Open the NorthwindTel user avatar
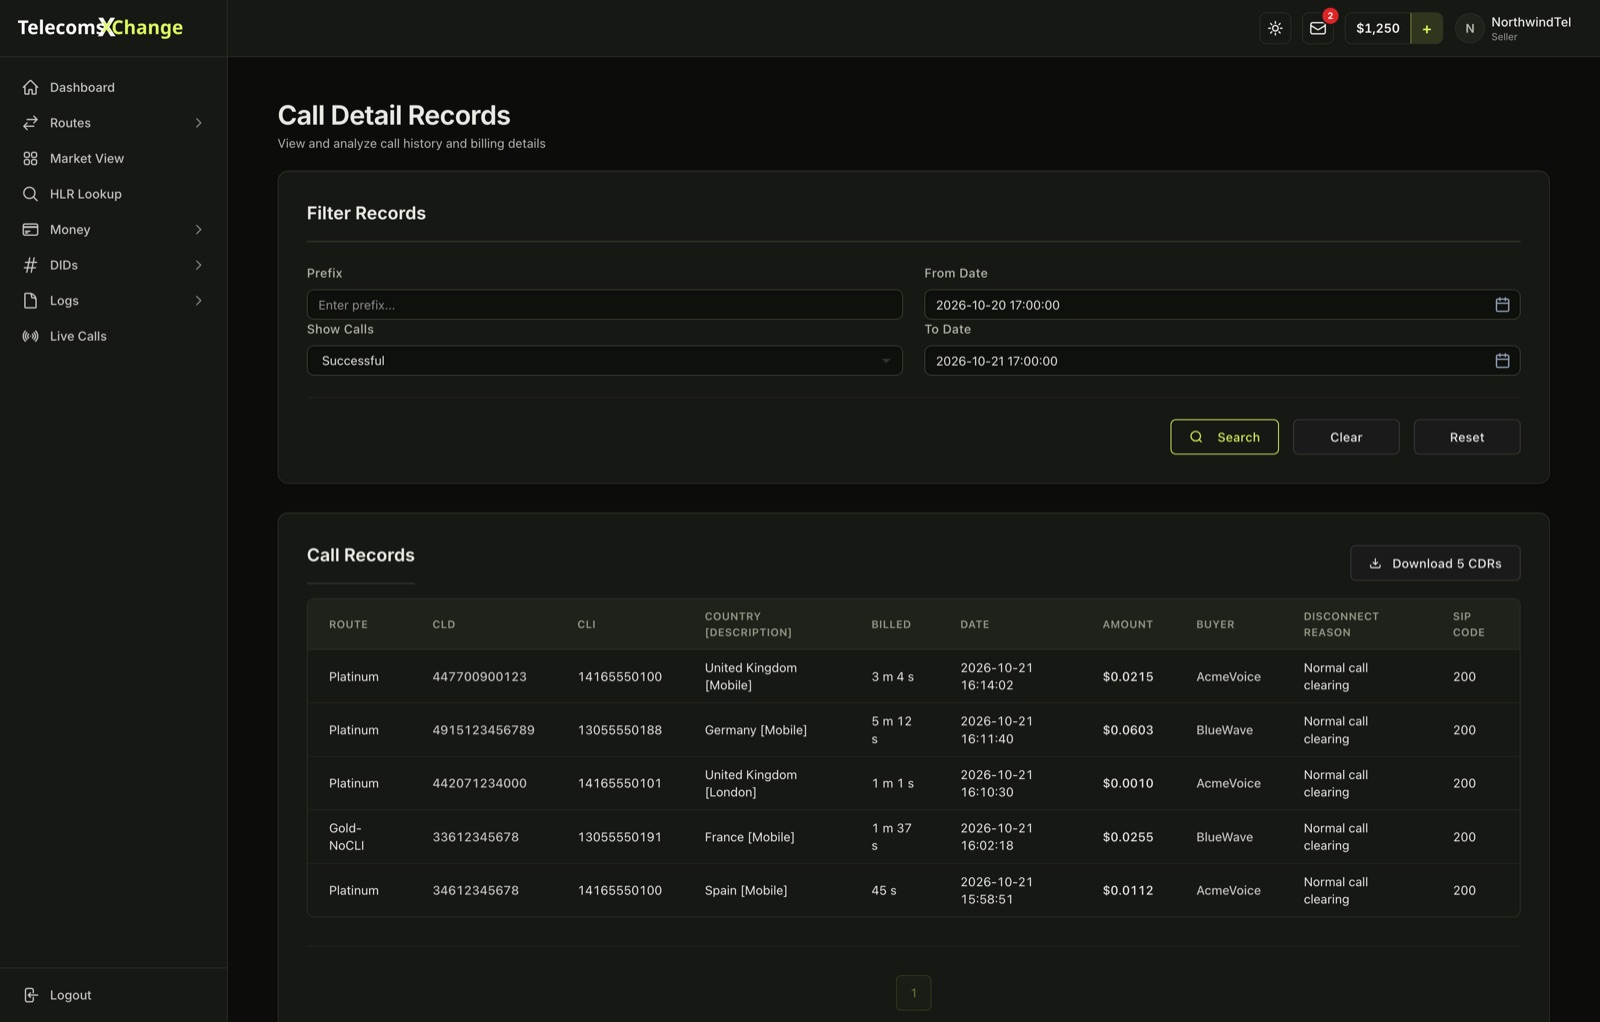The width and height of the screenshot is (1600, 1022). tap(1469, 28)
